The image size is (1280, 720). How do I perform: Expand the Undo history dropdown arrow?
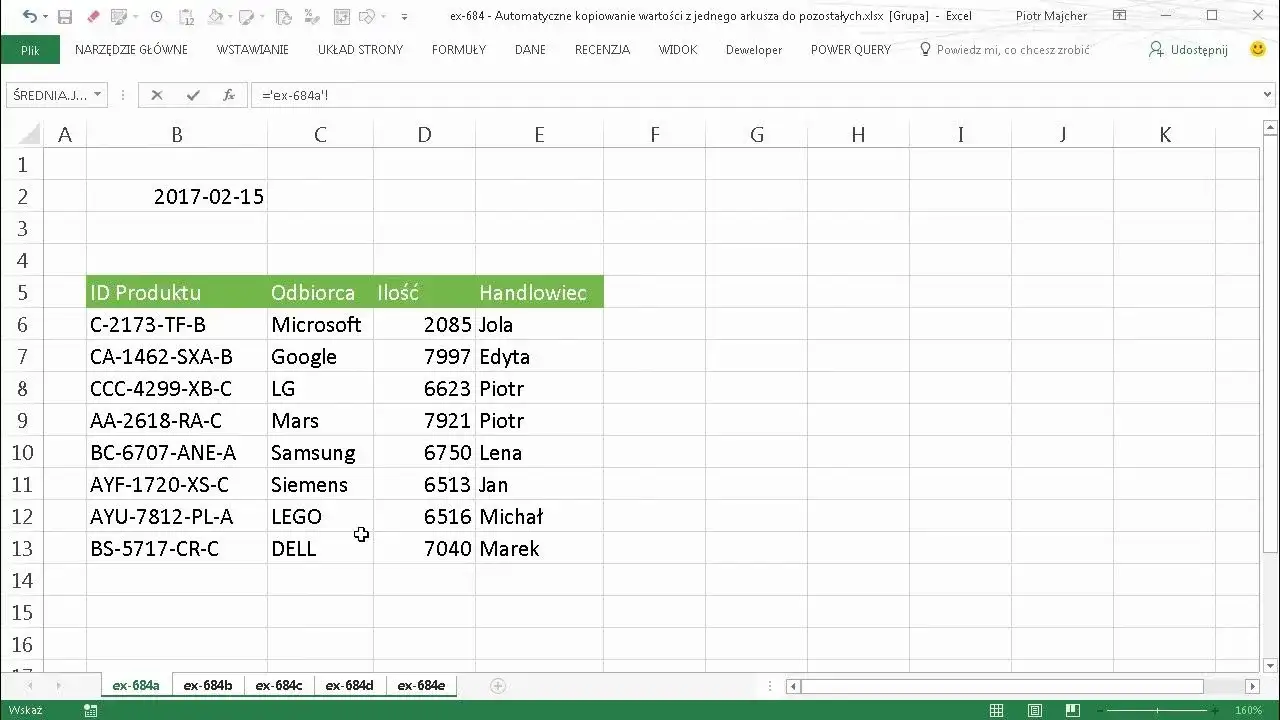coord(44,16)
